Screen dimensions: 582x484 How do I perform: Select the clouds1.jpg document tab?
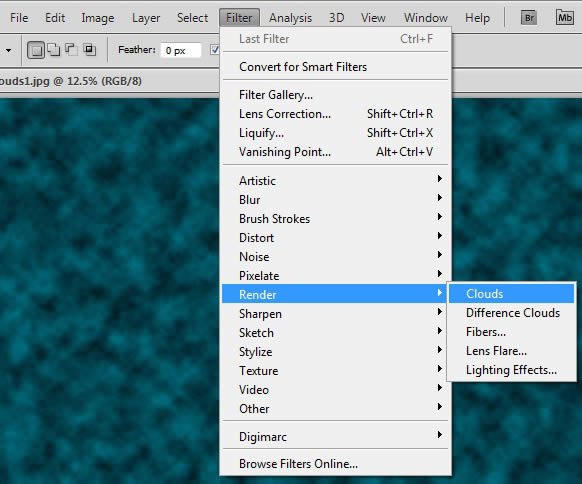pos(72,81)
